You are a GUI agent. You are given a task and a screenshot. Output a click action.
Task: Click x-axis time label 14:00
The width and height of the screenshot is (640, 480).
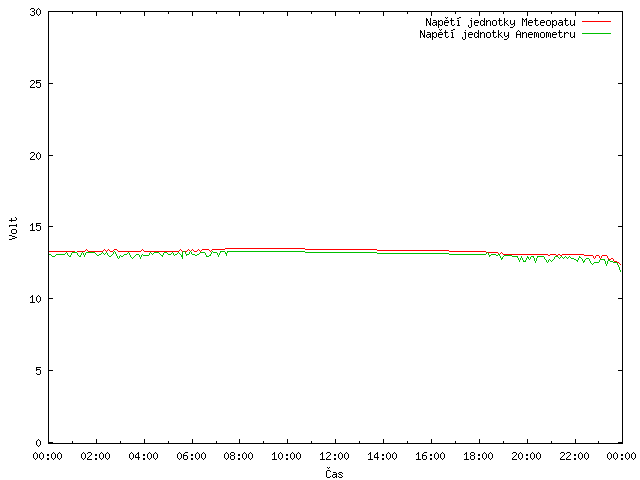[x=383, y=456]
